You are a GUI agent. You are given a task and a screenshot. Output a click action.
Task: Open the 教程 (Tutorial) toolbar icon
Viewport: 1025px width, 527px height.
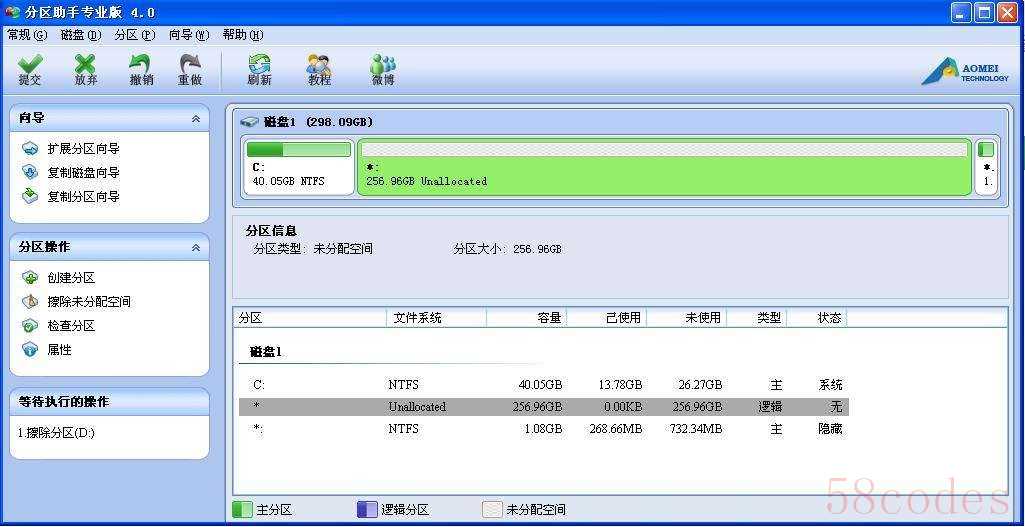[x=319, y=70]
